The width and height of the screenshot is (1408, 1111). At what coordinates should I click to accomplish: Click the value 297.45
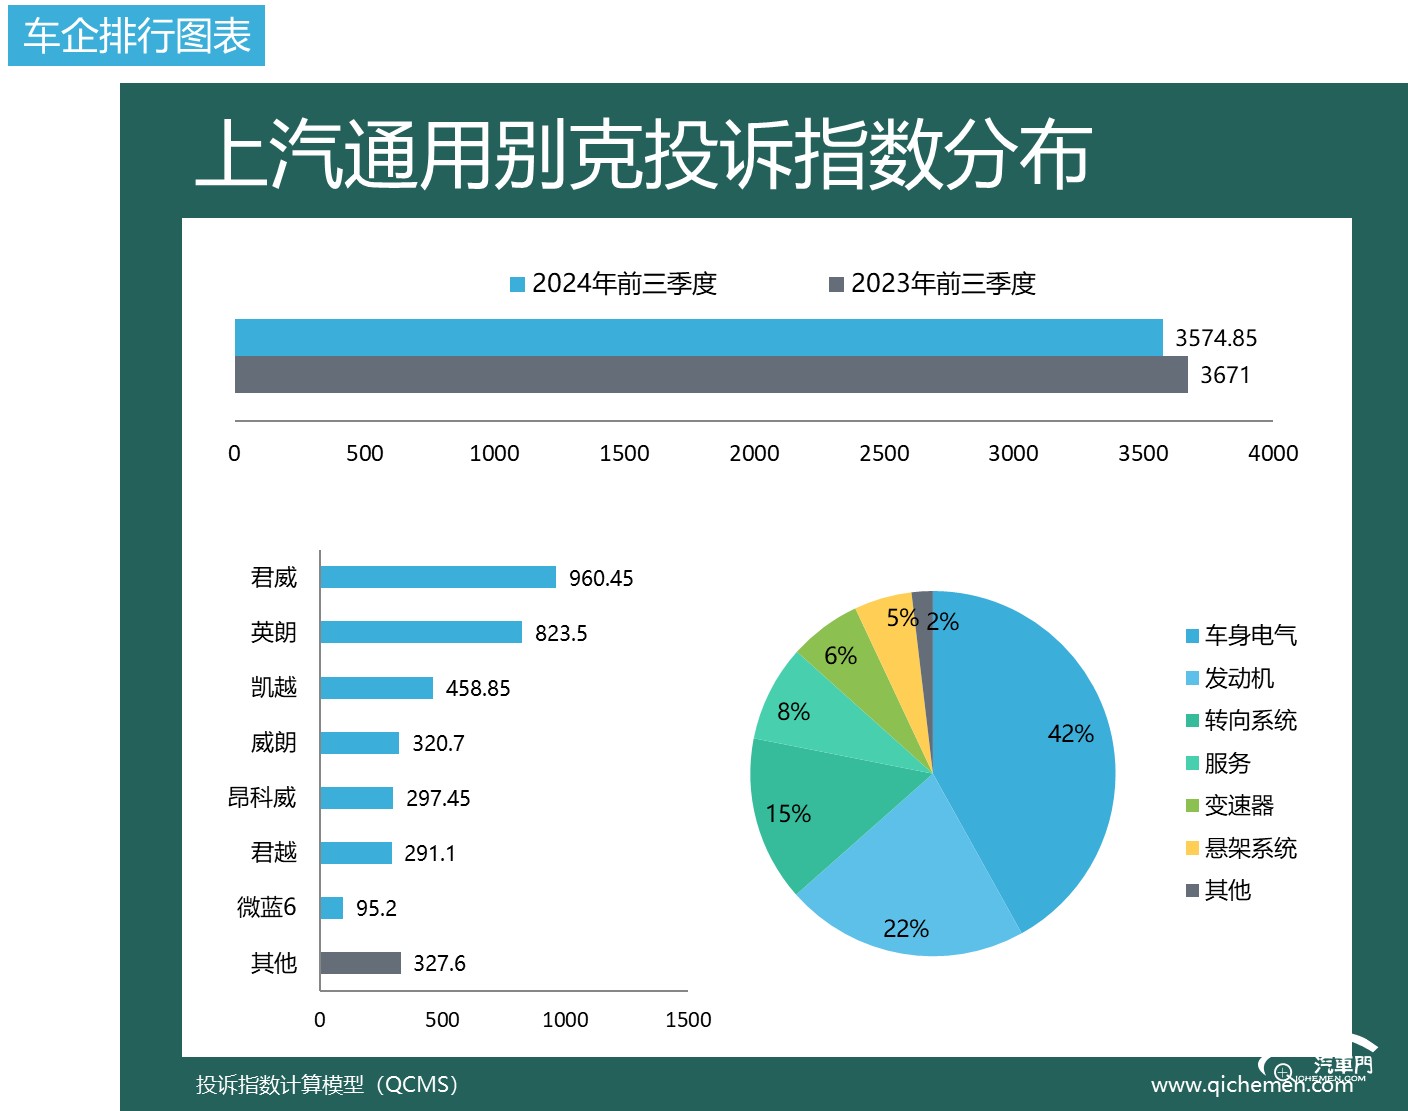[438, 798]
